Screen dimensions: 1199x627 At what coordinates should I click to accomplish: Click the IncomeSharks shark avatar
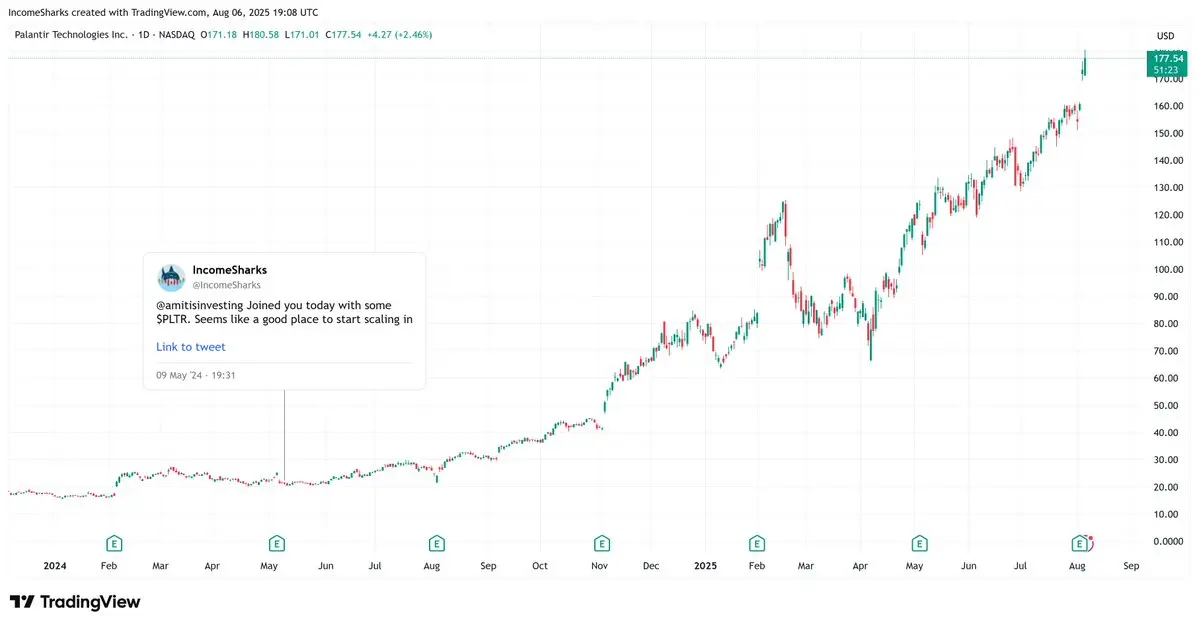point(171,278)
